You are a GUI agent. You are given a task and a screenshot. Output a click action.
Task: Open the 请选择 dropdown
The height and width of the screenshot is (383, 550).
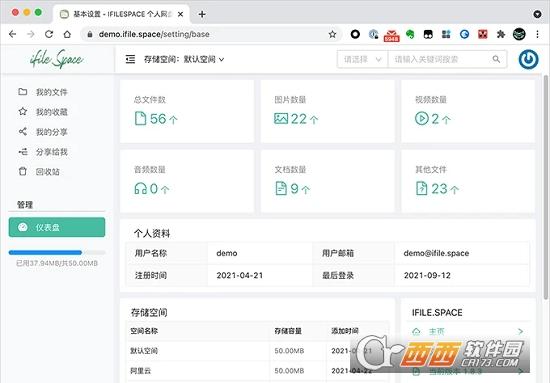click(x=362, y=59)
